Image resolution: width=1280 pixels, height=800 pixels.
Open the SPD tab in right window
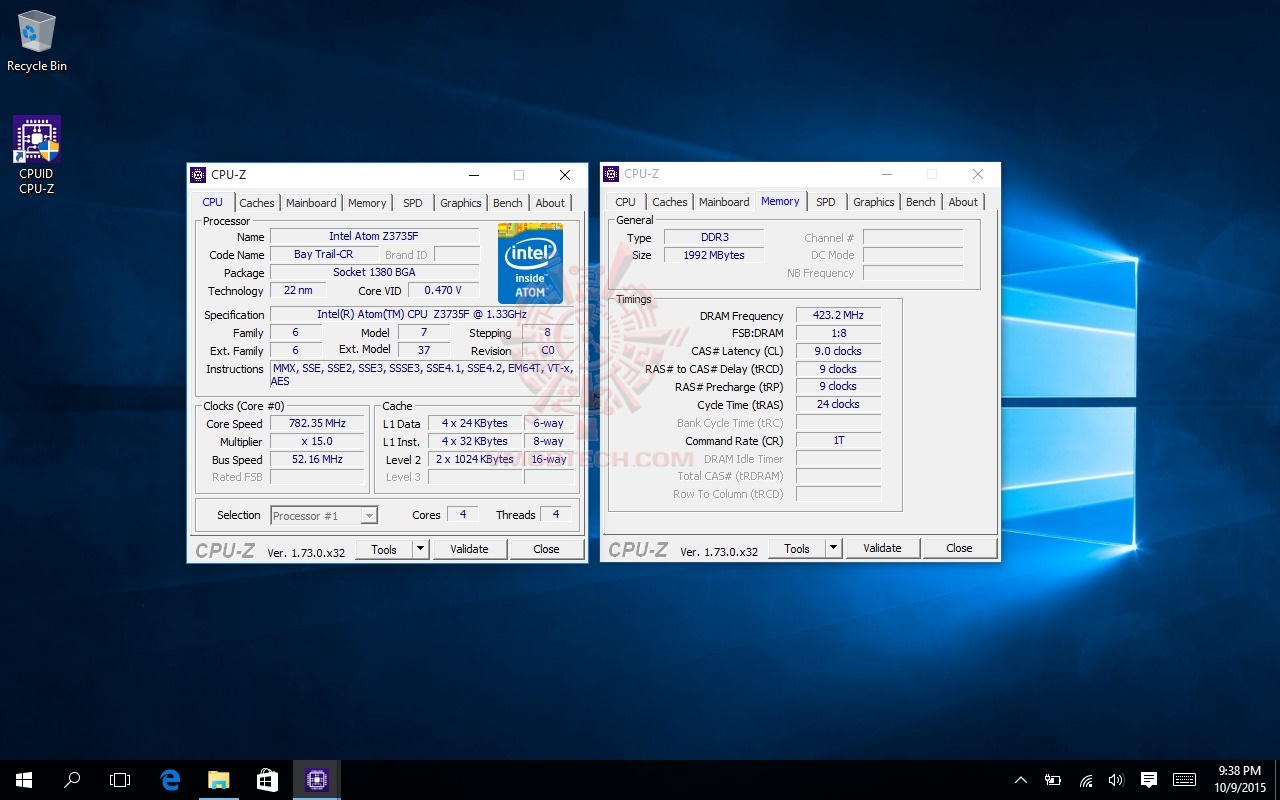tap(825, 202)
